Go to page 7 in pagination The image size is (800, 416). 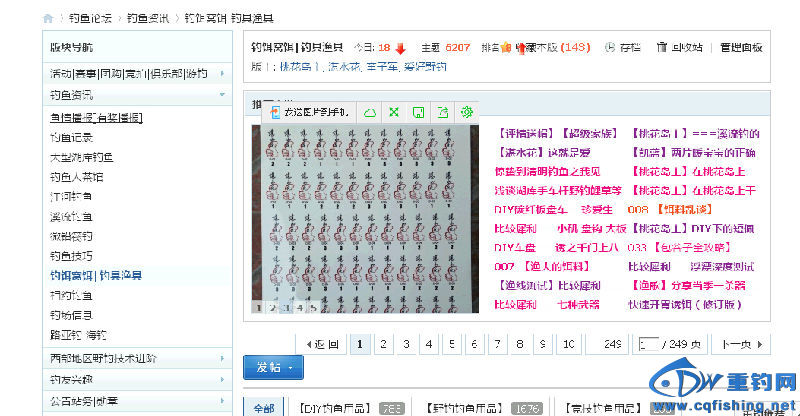pyautogui.click(x=497, y=345)
